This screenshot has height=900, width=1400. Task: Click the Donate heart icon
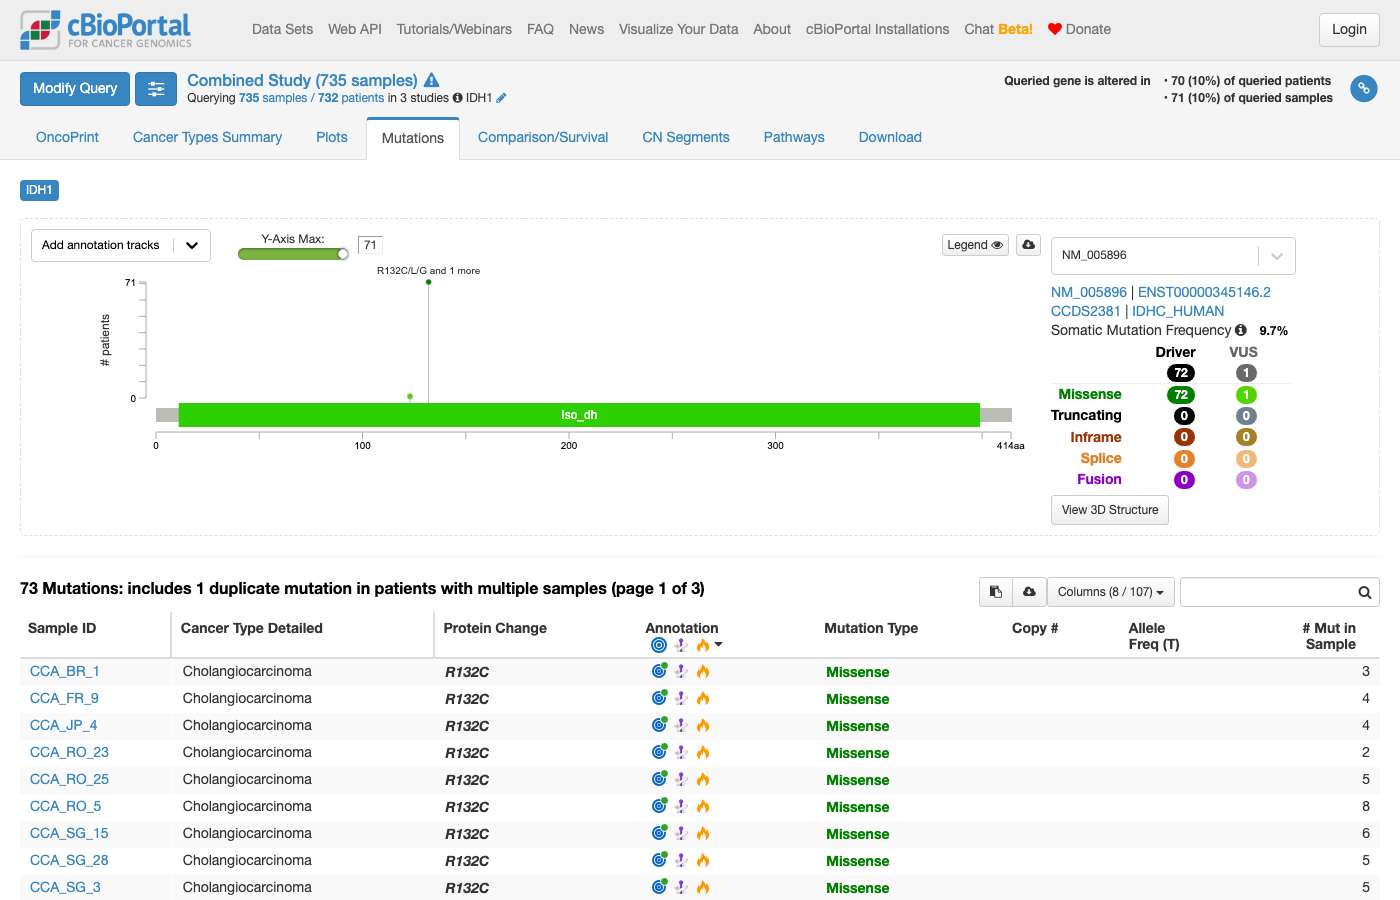click(1054, 29)
